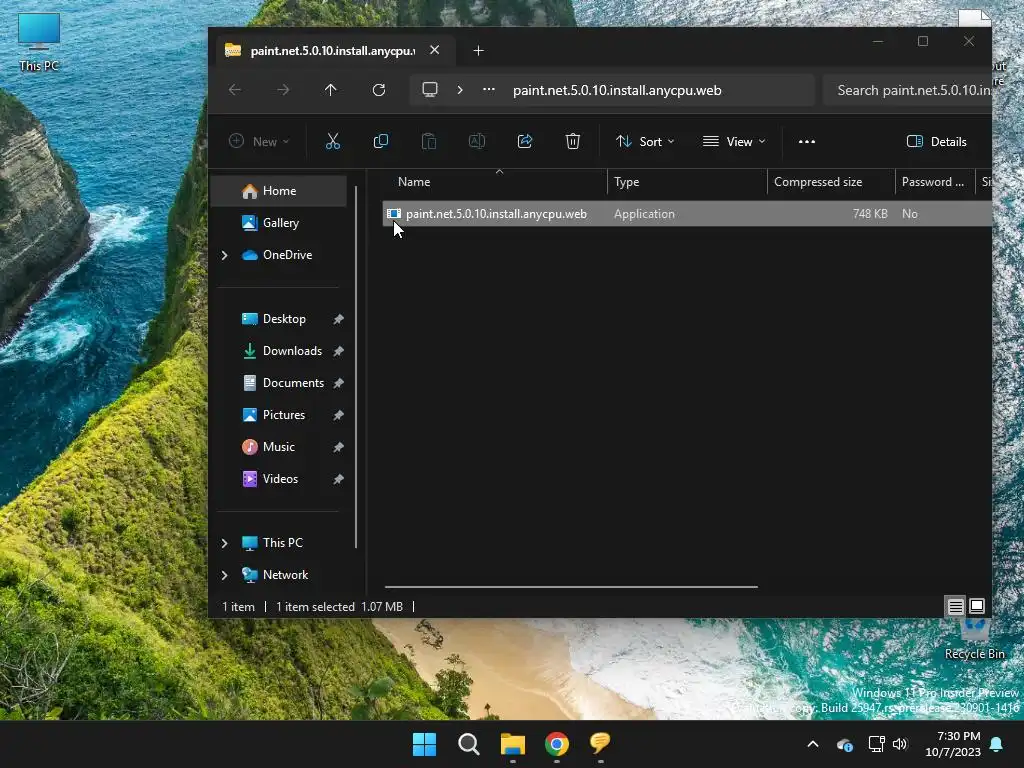This screenshot has height=768, width=1024.
Task: Click the Recycle Bin desktop icon
Action: point(974,640)
